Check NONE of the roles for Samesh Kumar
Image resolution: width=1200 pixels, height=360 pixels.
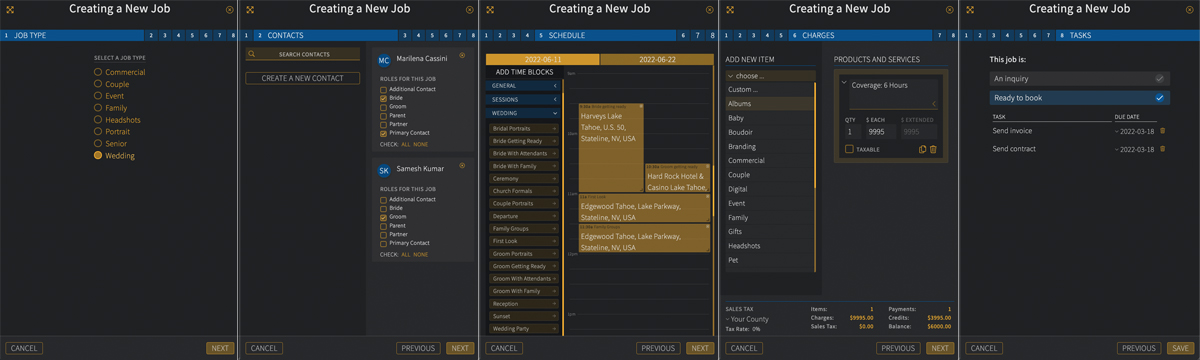[x=421, y=255]
